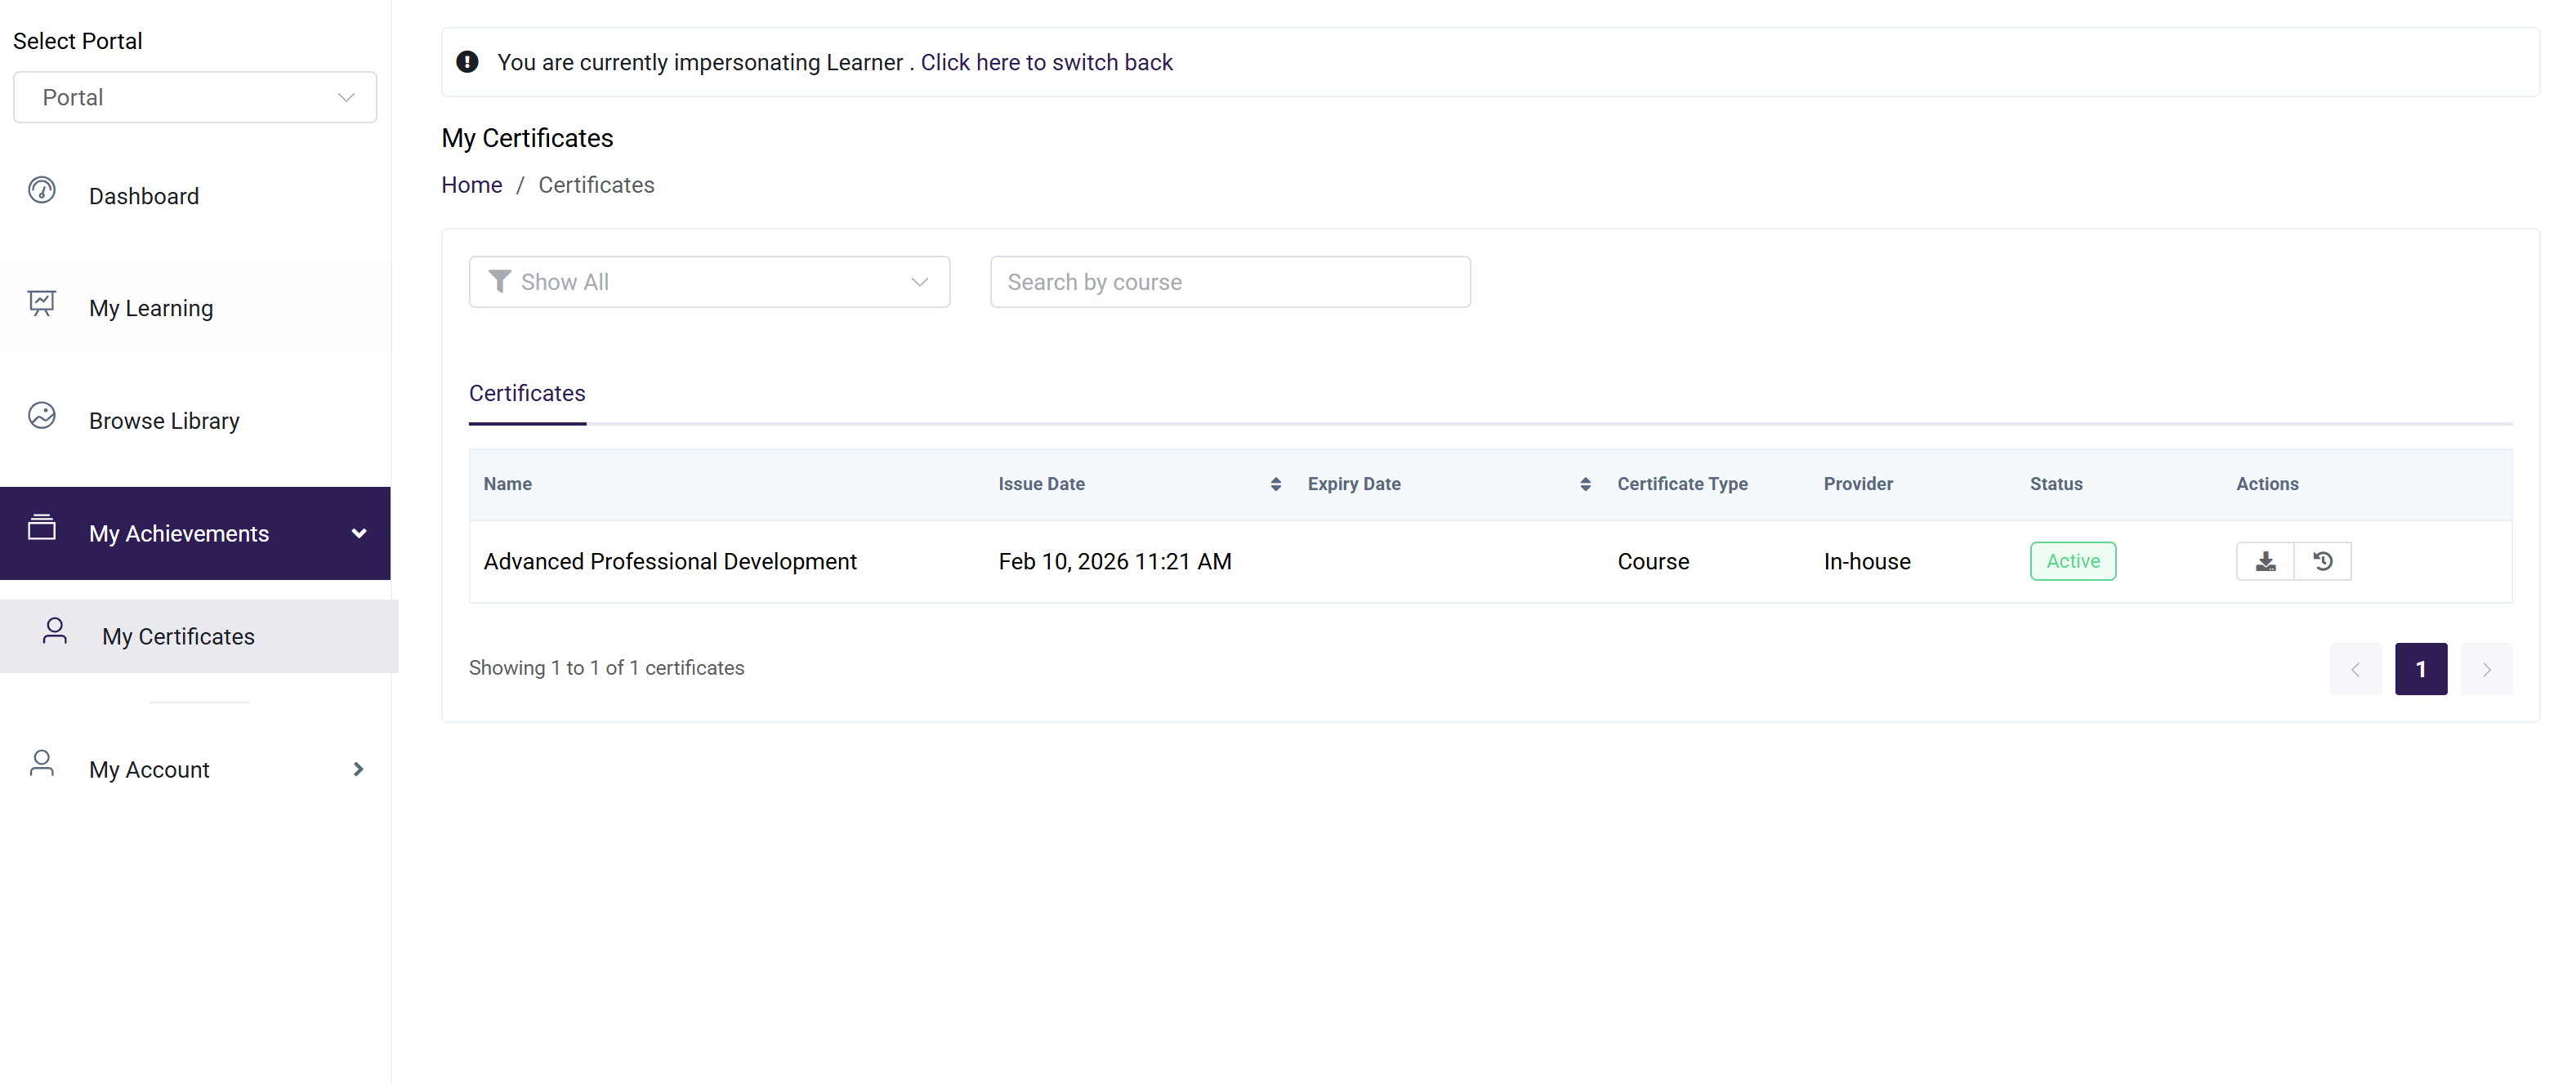Sort the table by Expiry Date

[1584, 484]
